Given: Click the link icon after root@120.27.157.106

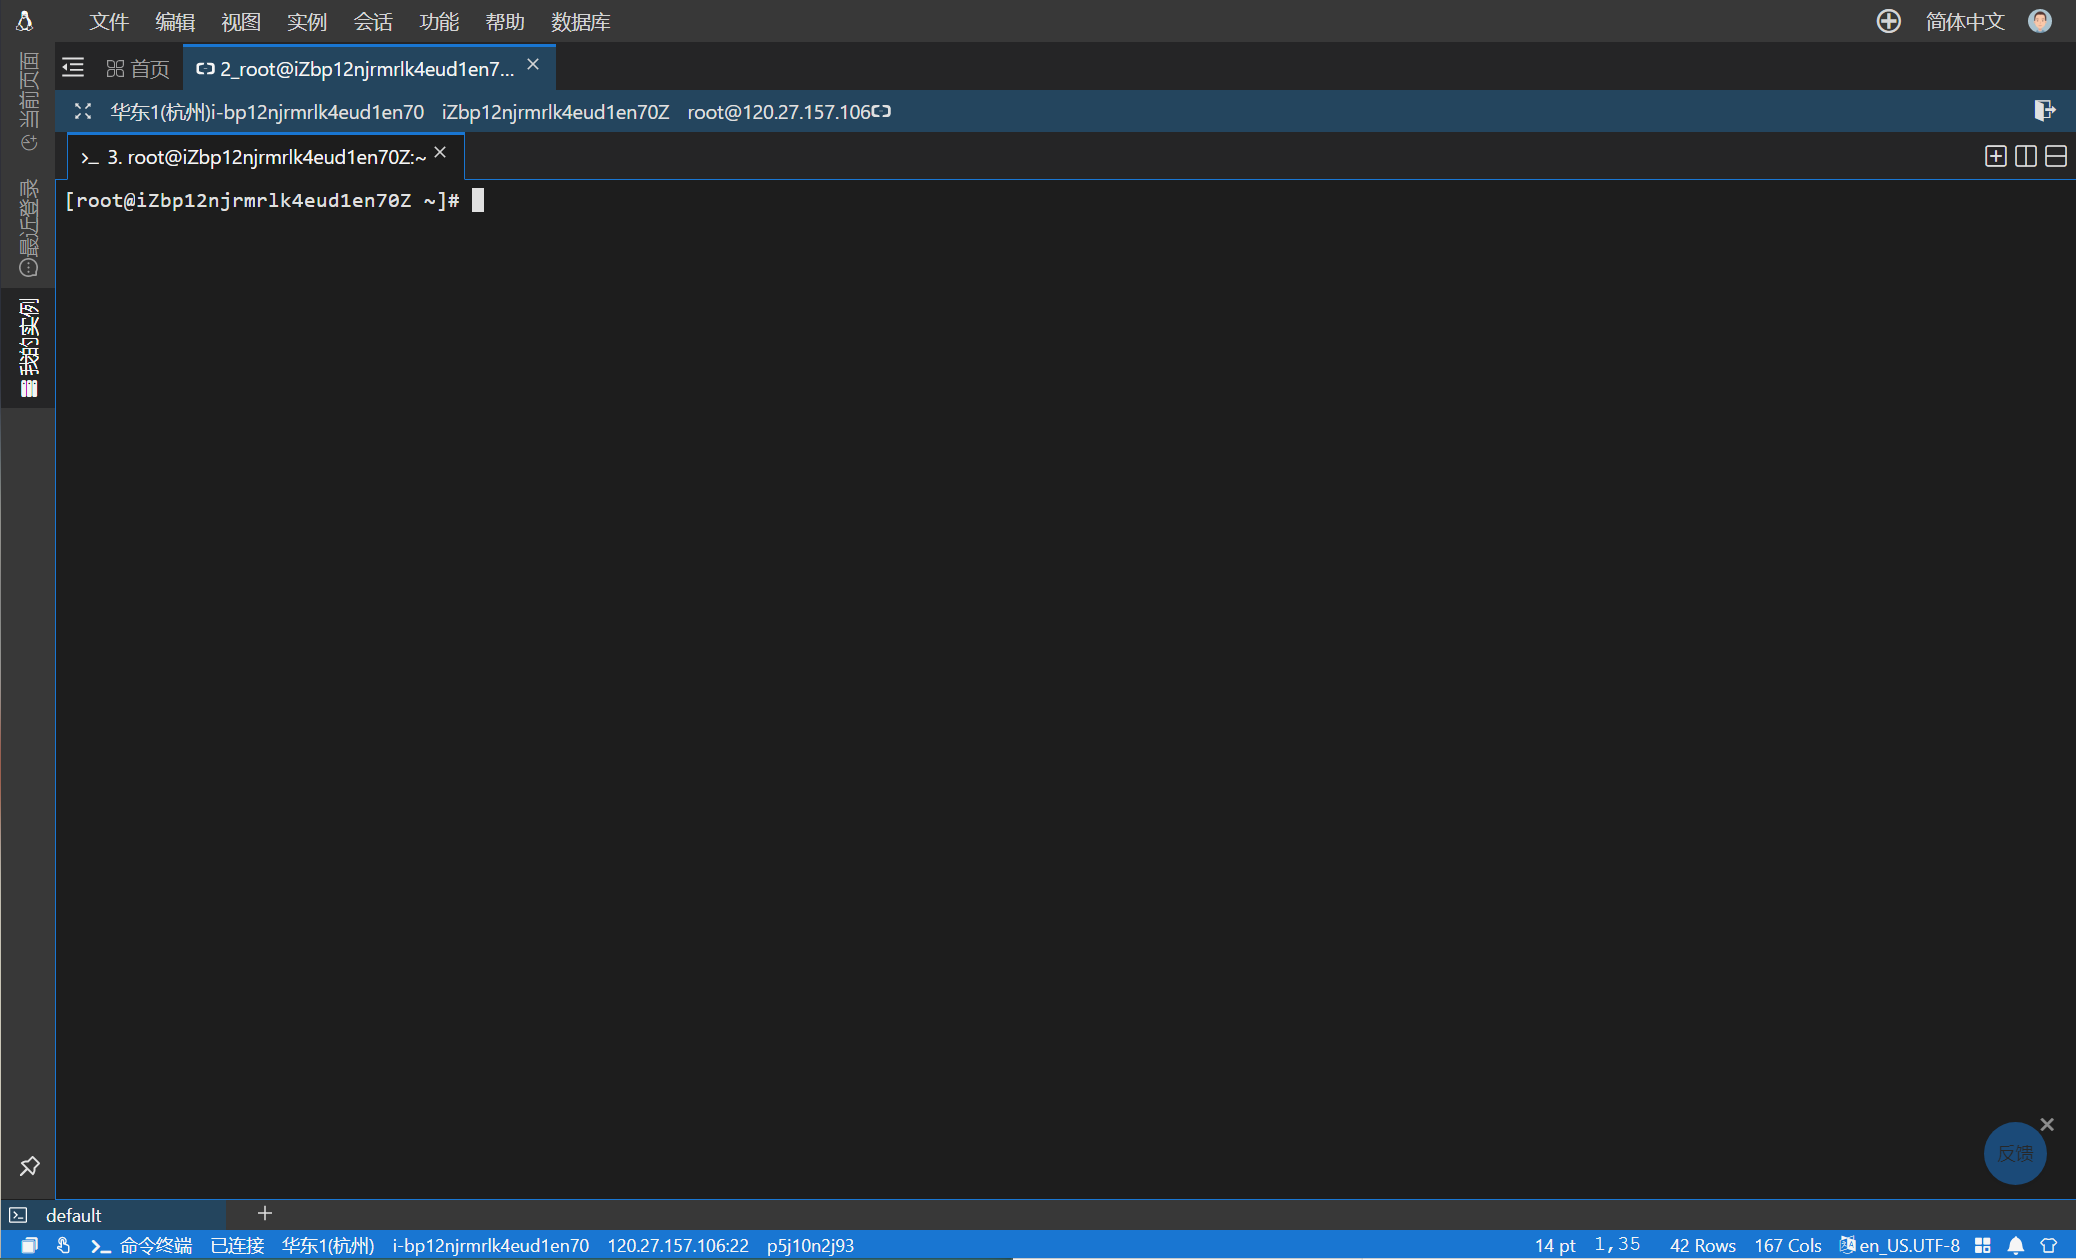Looking at the screenshot, I should [x=881, y=111].
